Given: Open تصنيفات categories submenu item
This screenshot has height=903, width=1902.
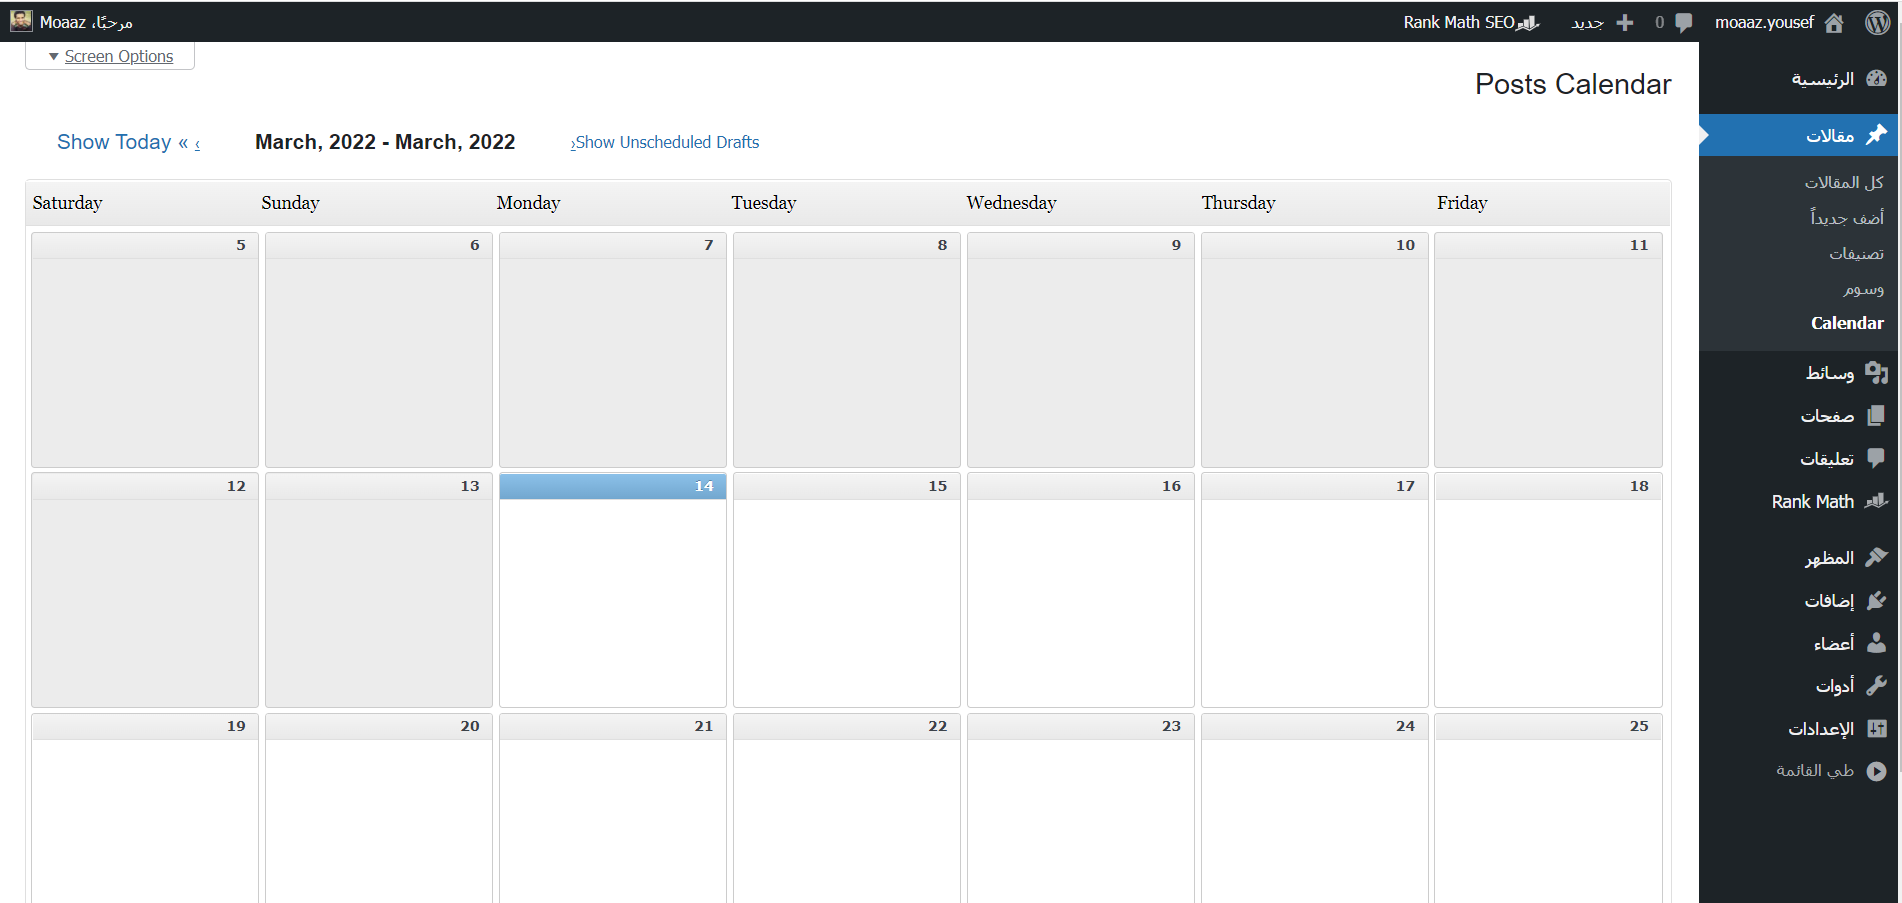Looking at the screenshot, I should 1857,253.
